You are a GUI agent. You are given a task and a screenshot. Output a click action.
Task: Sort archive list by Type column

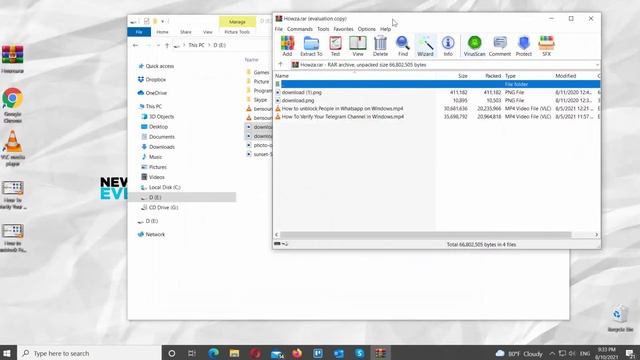pos(510,76)
